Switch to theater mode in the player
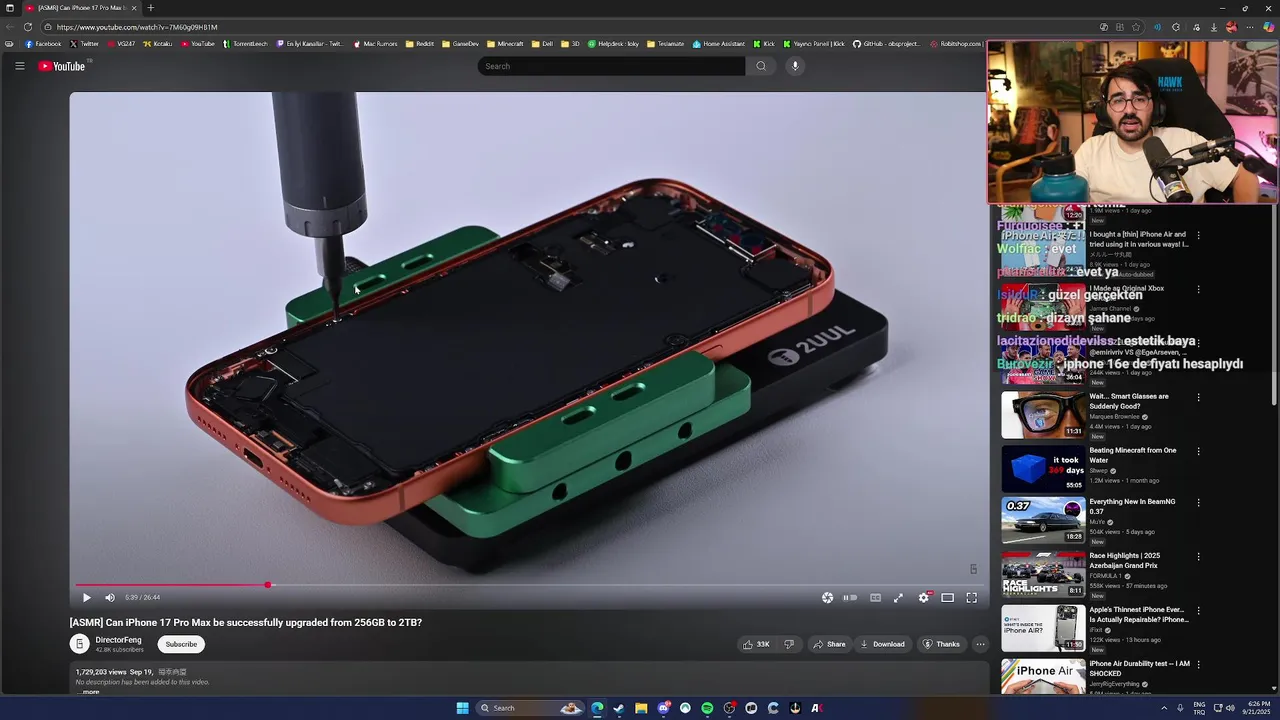Image resolution: width=1280 pixels, height=720 pixels. click(x=948, y=598)
